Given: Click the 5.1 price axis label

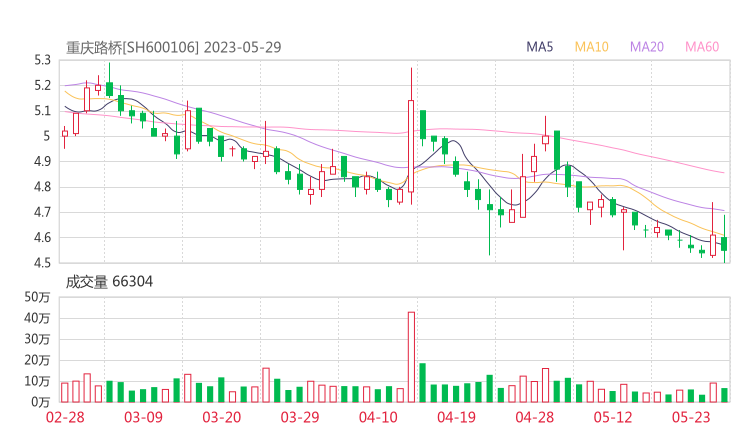Looking at the screenshot, I should point(42,111).
